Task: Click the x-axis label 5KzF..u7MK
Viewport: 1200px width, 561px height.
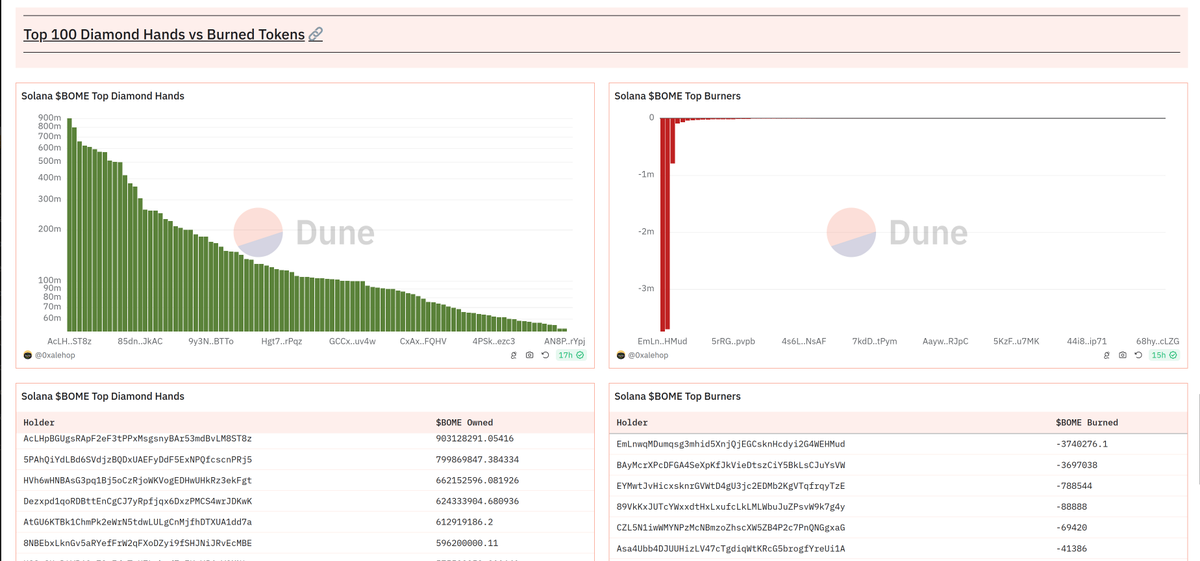Action: (x=1016, y=341)
